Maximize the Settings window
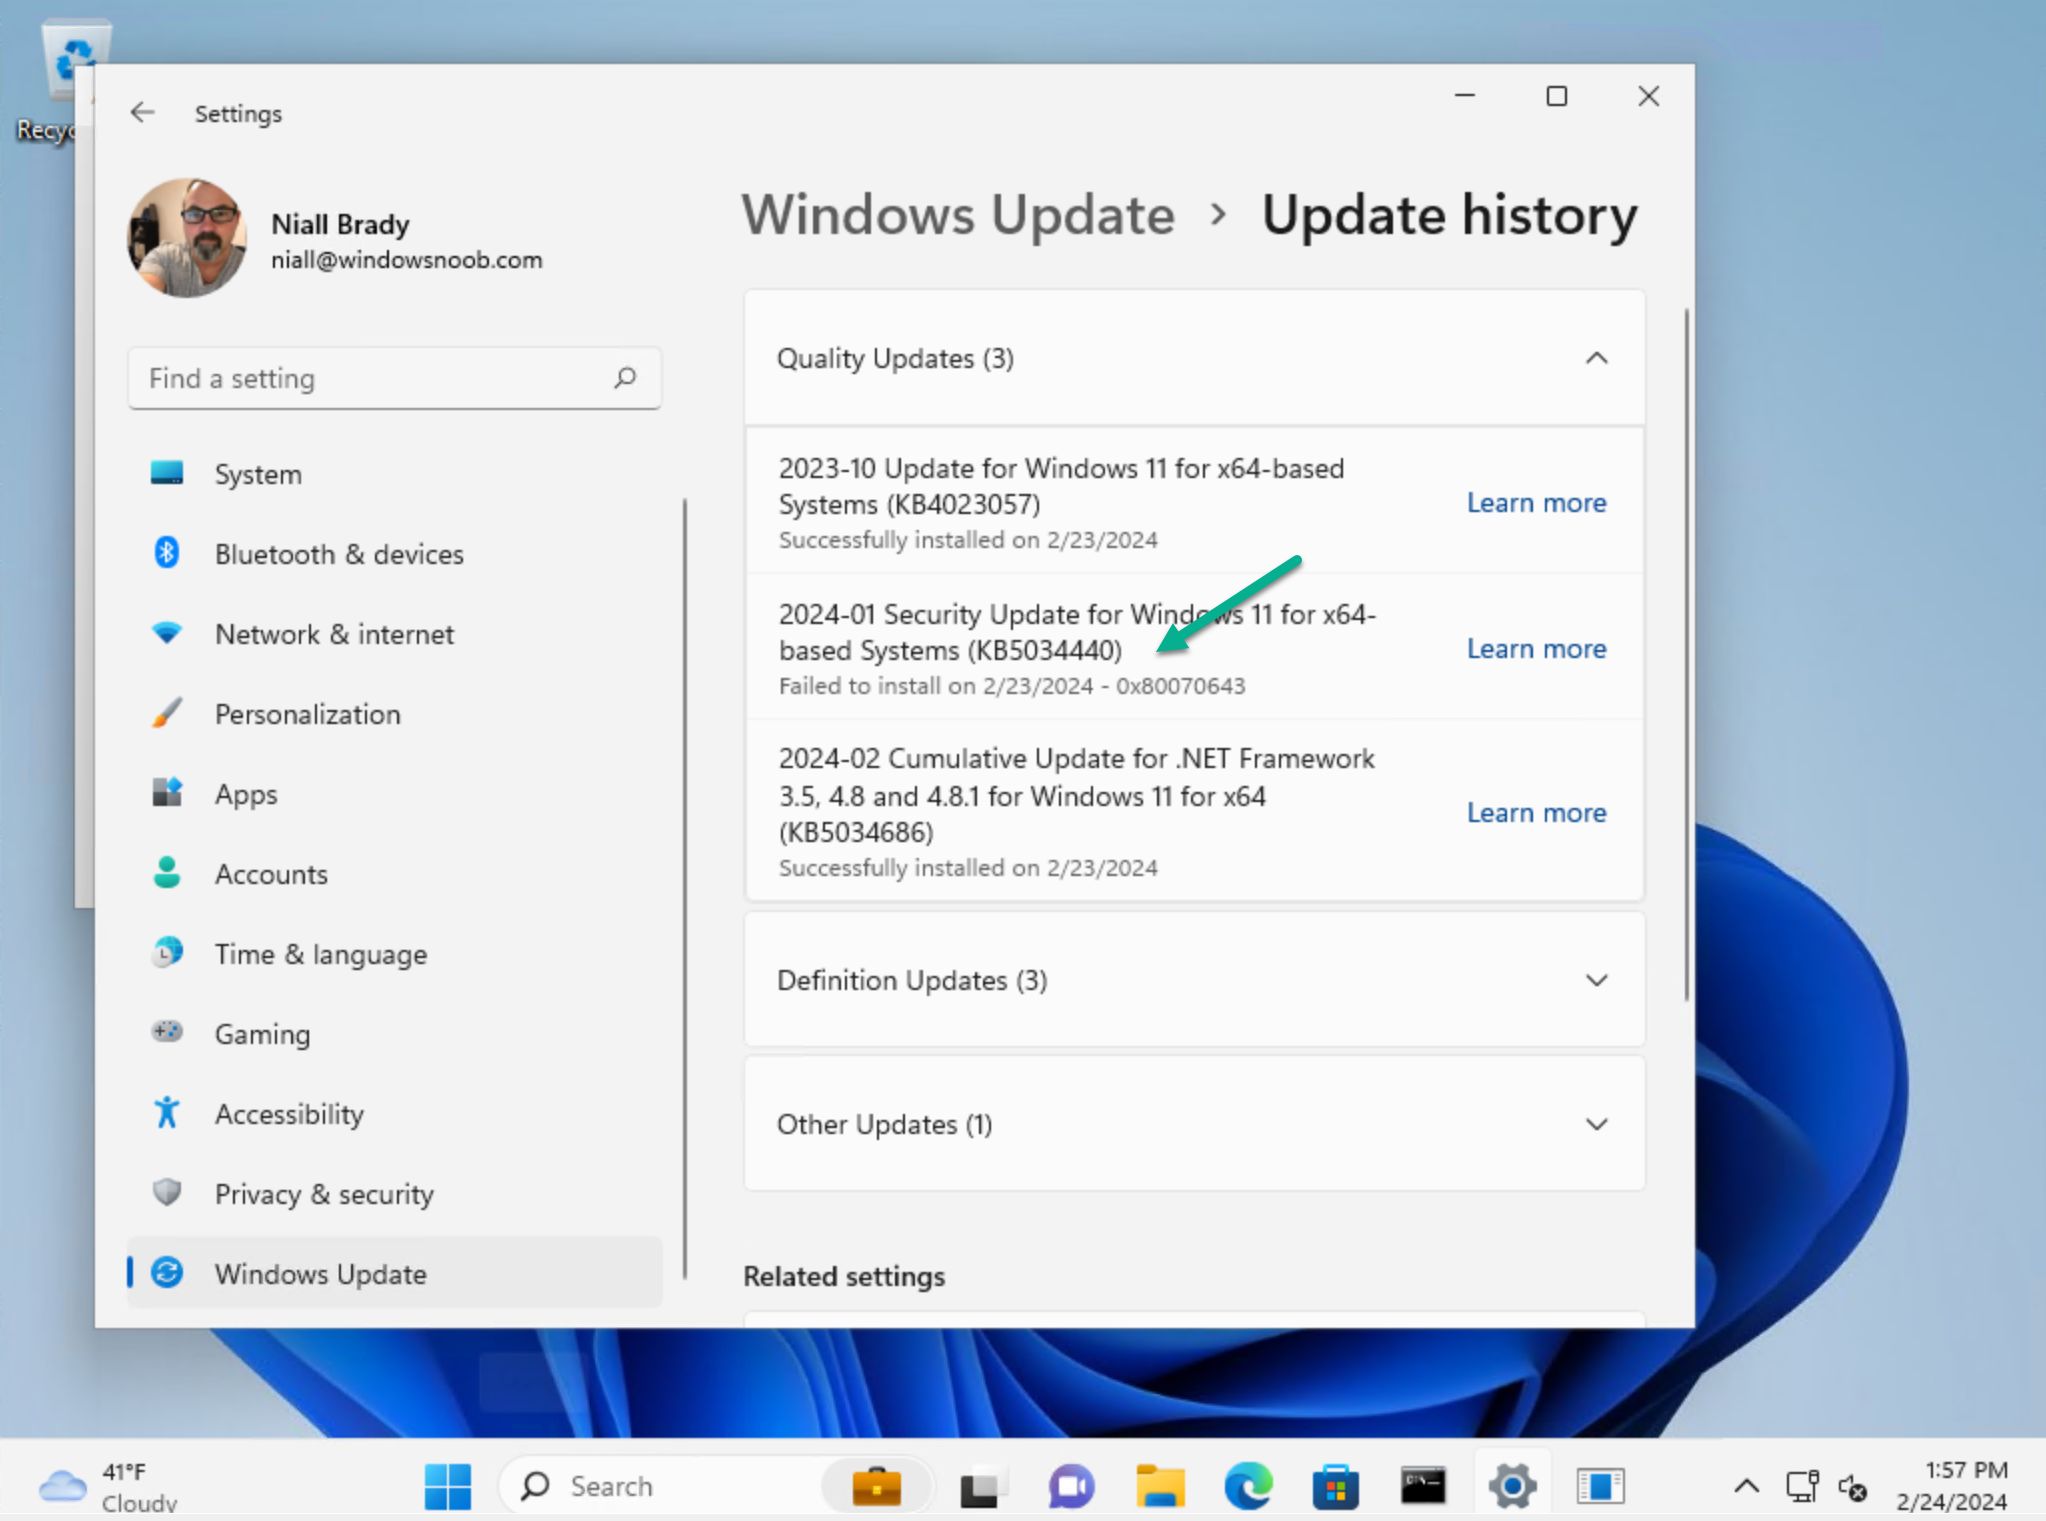 (1557, 96)
